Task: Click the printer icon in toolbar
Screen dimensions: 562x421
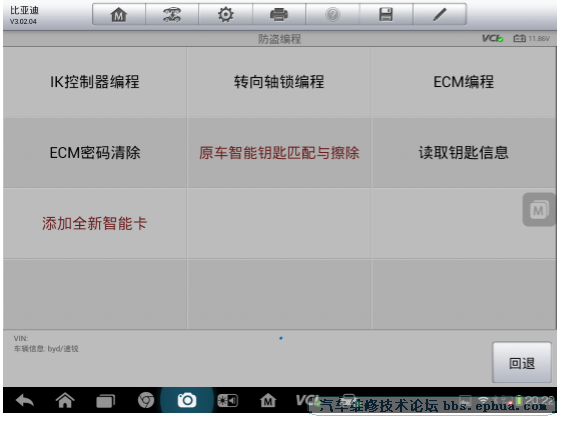Action: pos(279,15)
